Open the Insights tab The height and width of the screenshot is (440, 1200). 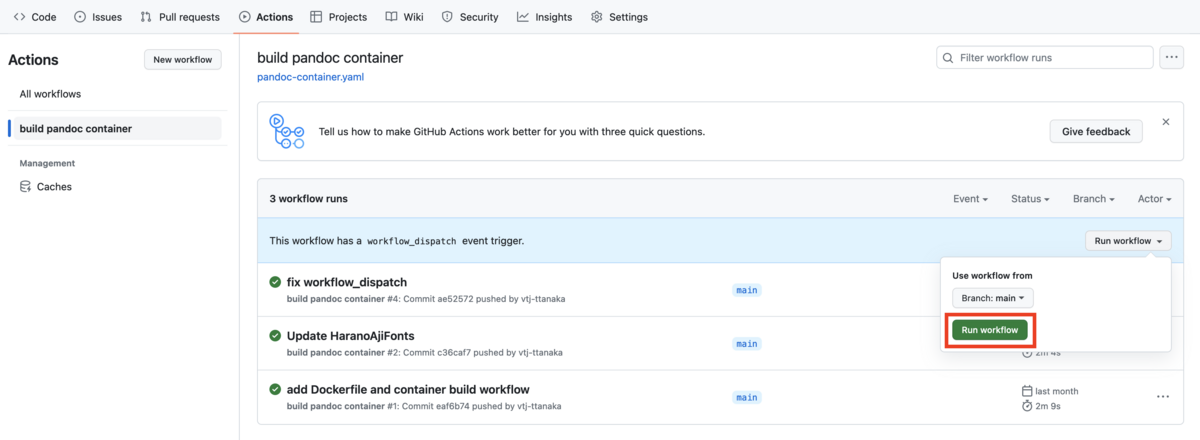545,17
